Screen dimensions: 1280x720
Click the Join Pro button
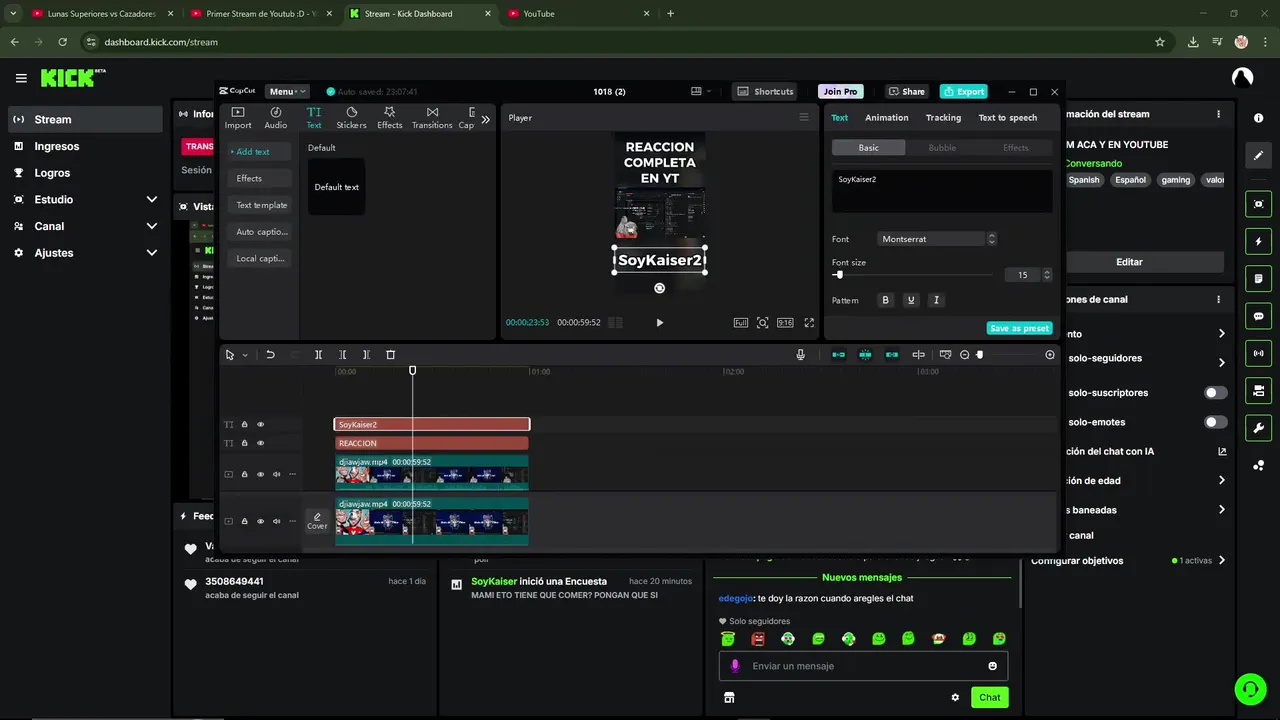click(x=840, y=91)
